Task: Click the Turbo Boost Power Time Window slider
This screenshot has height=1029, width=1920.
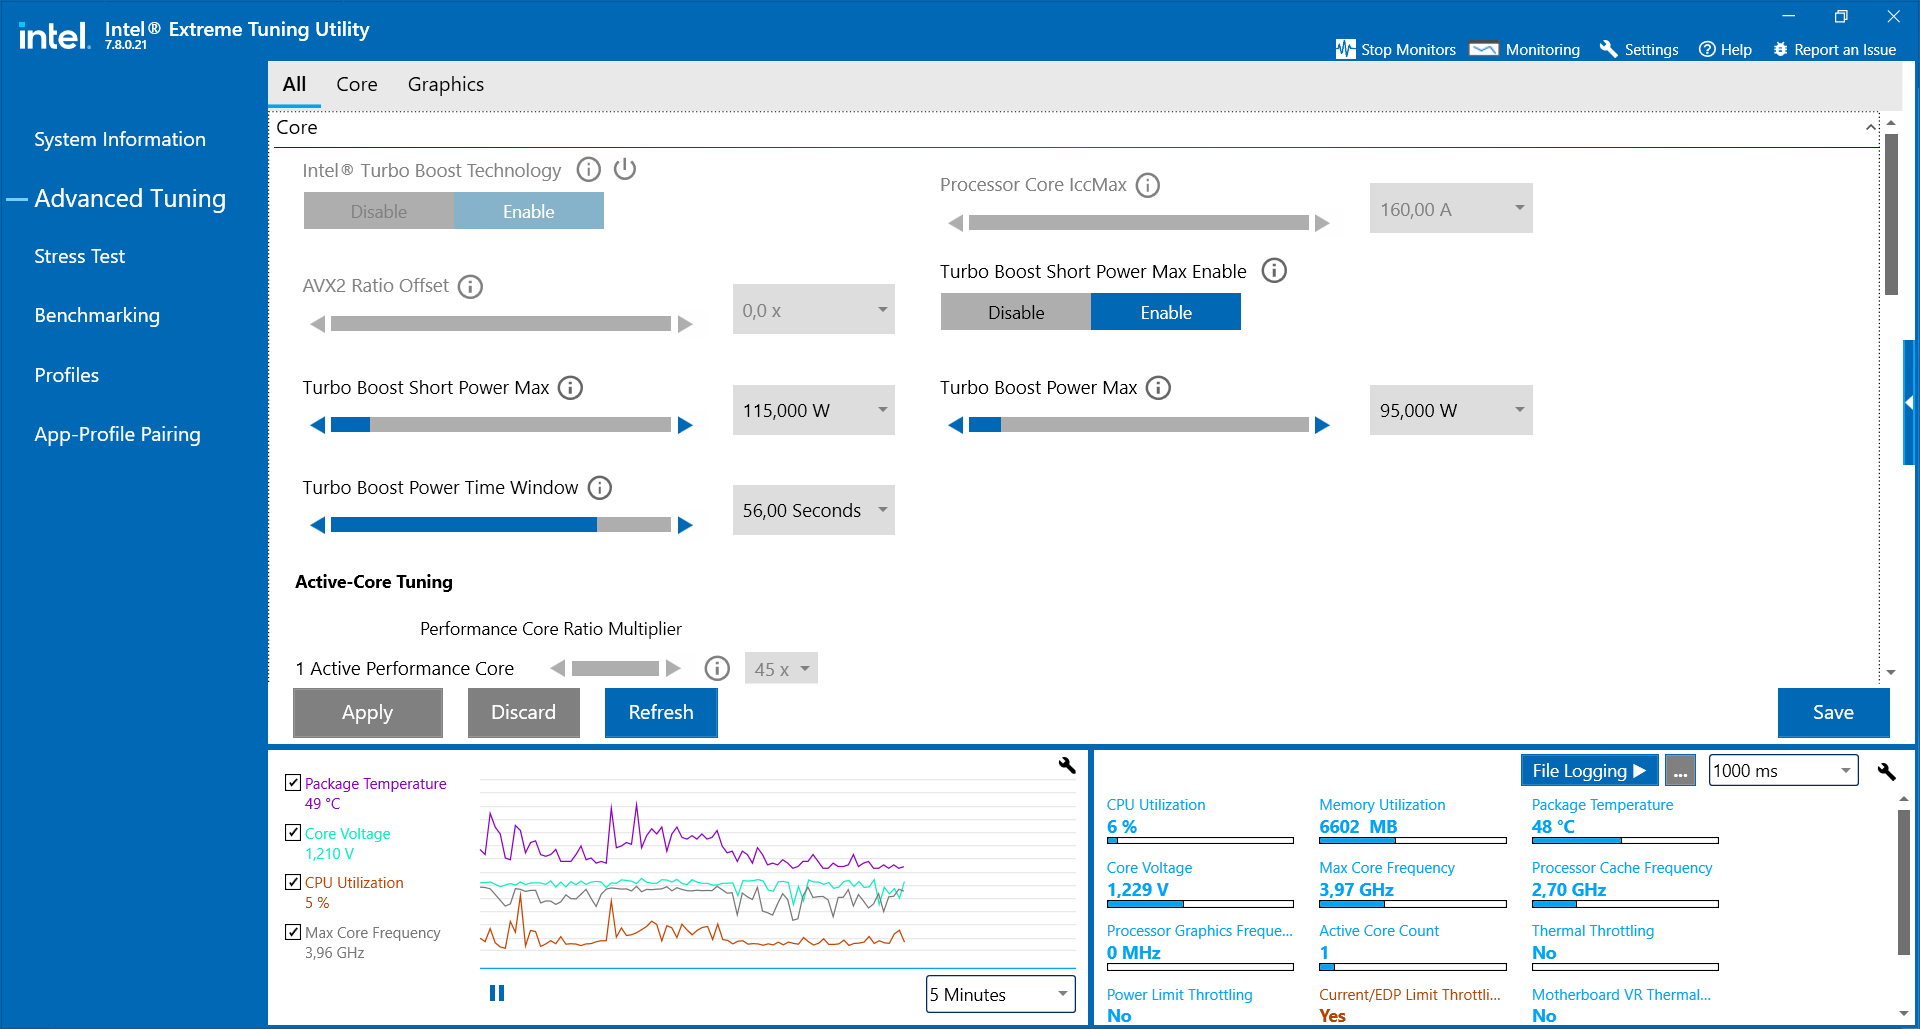Action: [x=501, y=525]
